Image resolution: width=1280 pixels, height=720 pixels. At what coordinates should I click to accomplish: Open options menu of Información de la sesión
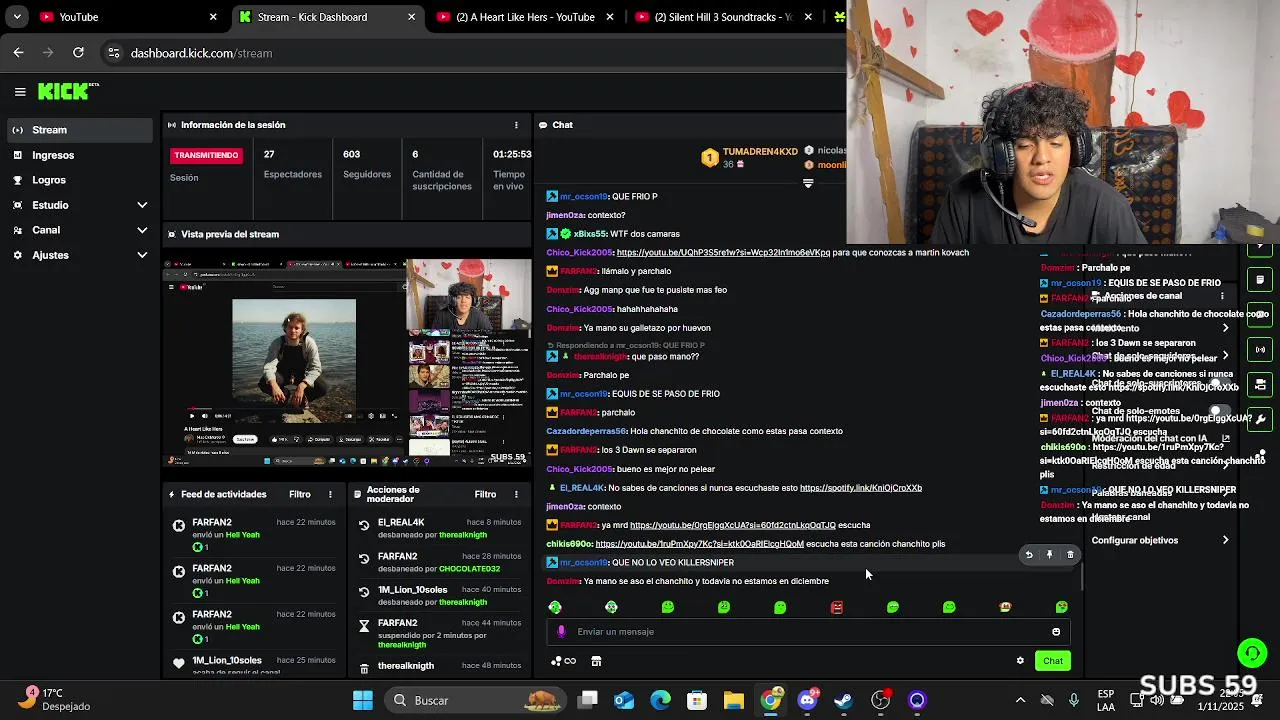click(x=516, y=125)
